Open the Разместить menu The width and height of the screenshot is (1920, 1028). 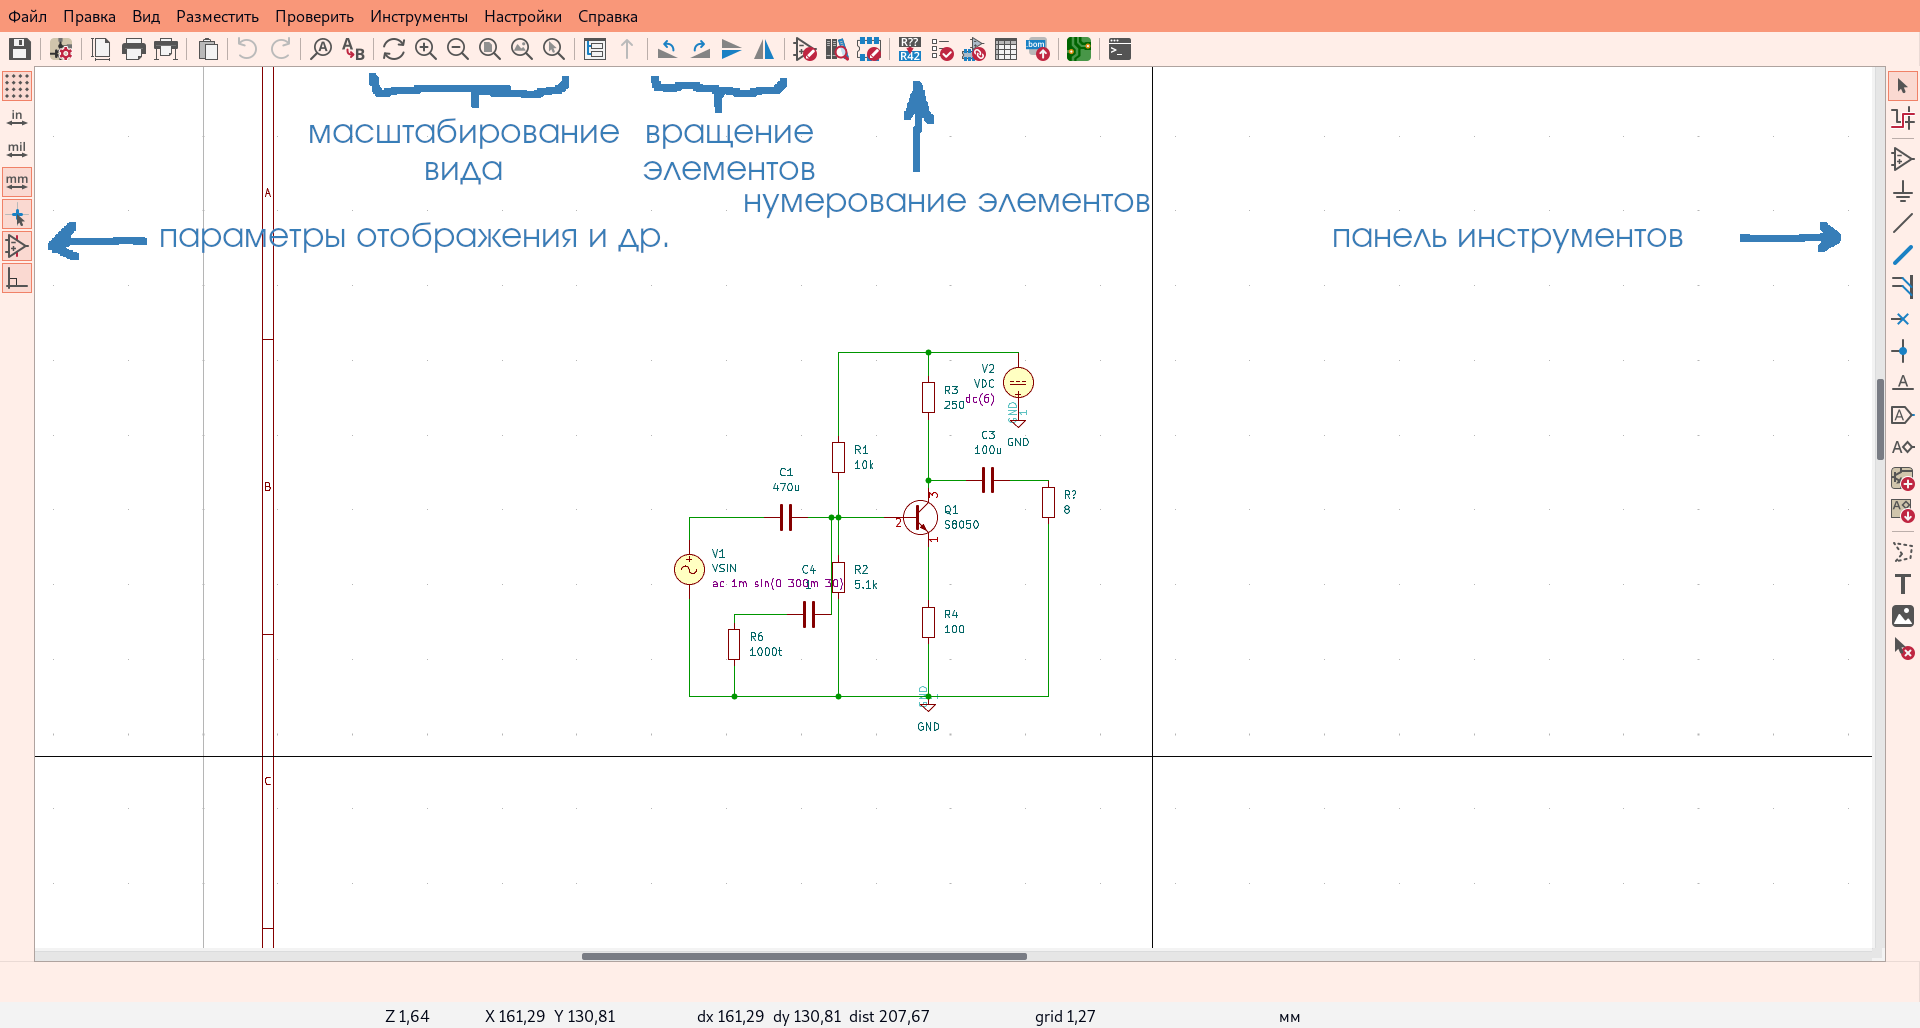[217, 16]
